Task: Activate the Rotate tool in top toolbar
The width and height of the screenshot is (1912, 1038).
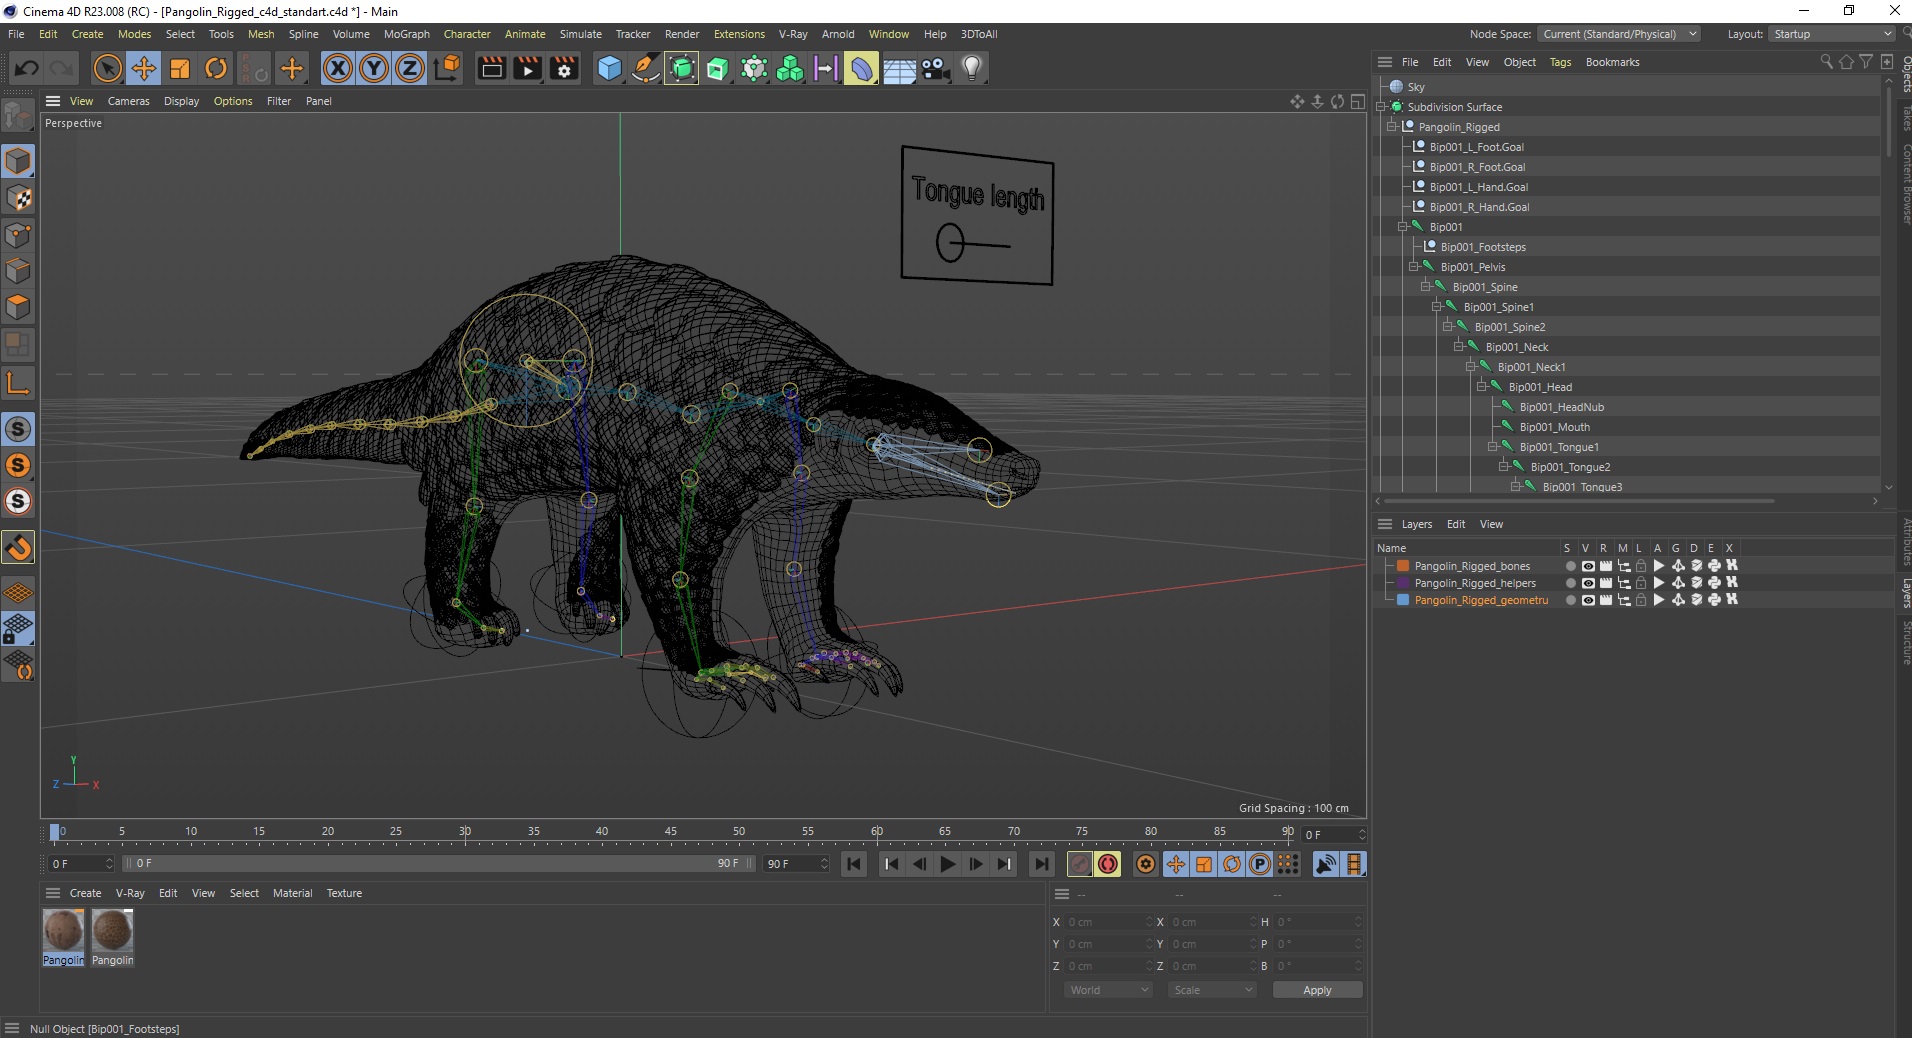Action: [216, 68]
